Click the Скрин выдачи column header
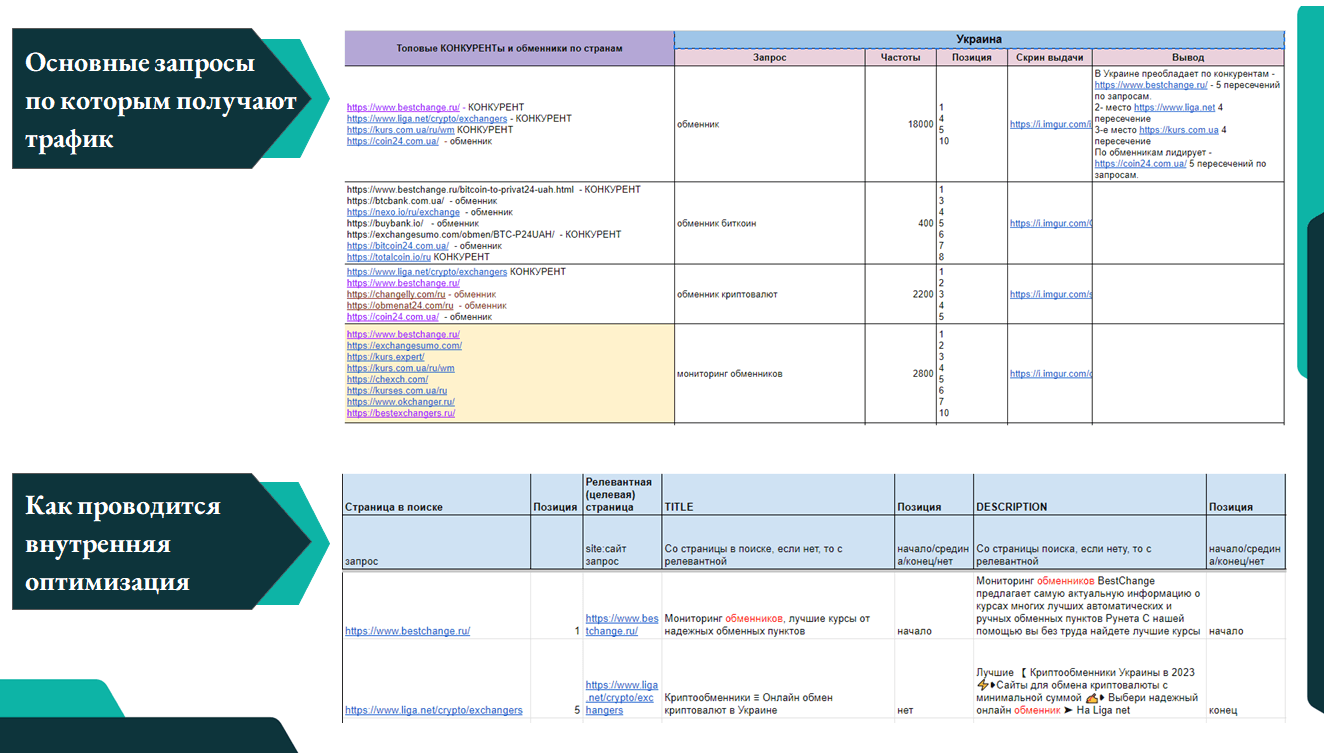 pos(1049,58)
